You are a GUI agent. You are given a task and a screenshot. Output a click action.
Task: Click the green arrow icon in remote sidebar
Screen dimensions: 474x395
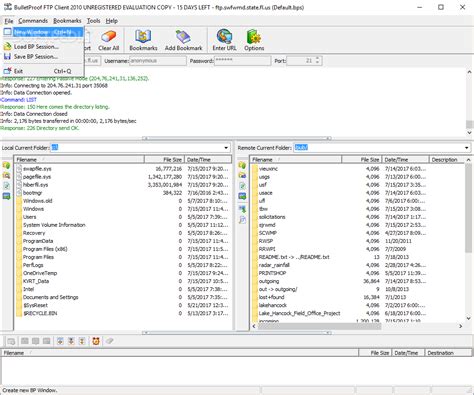pos(242,209)
